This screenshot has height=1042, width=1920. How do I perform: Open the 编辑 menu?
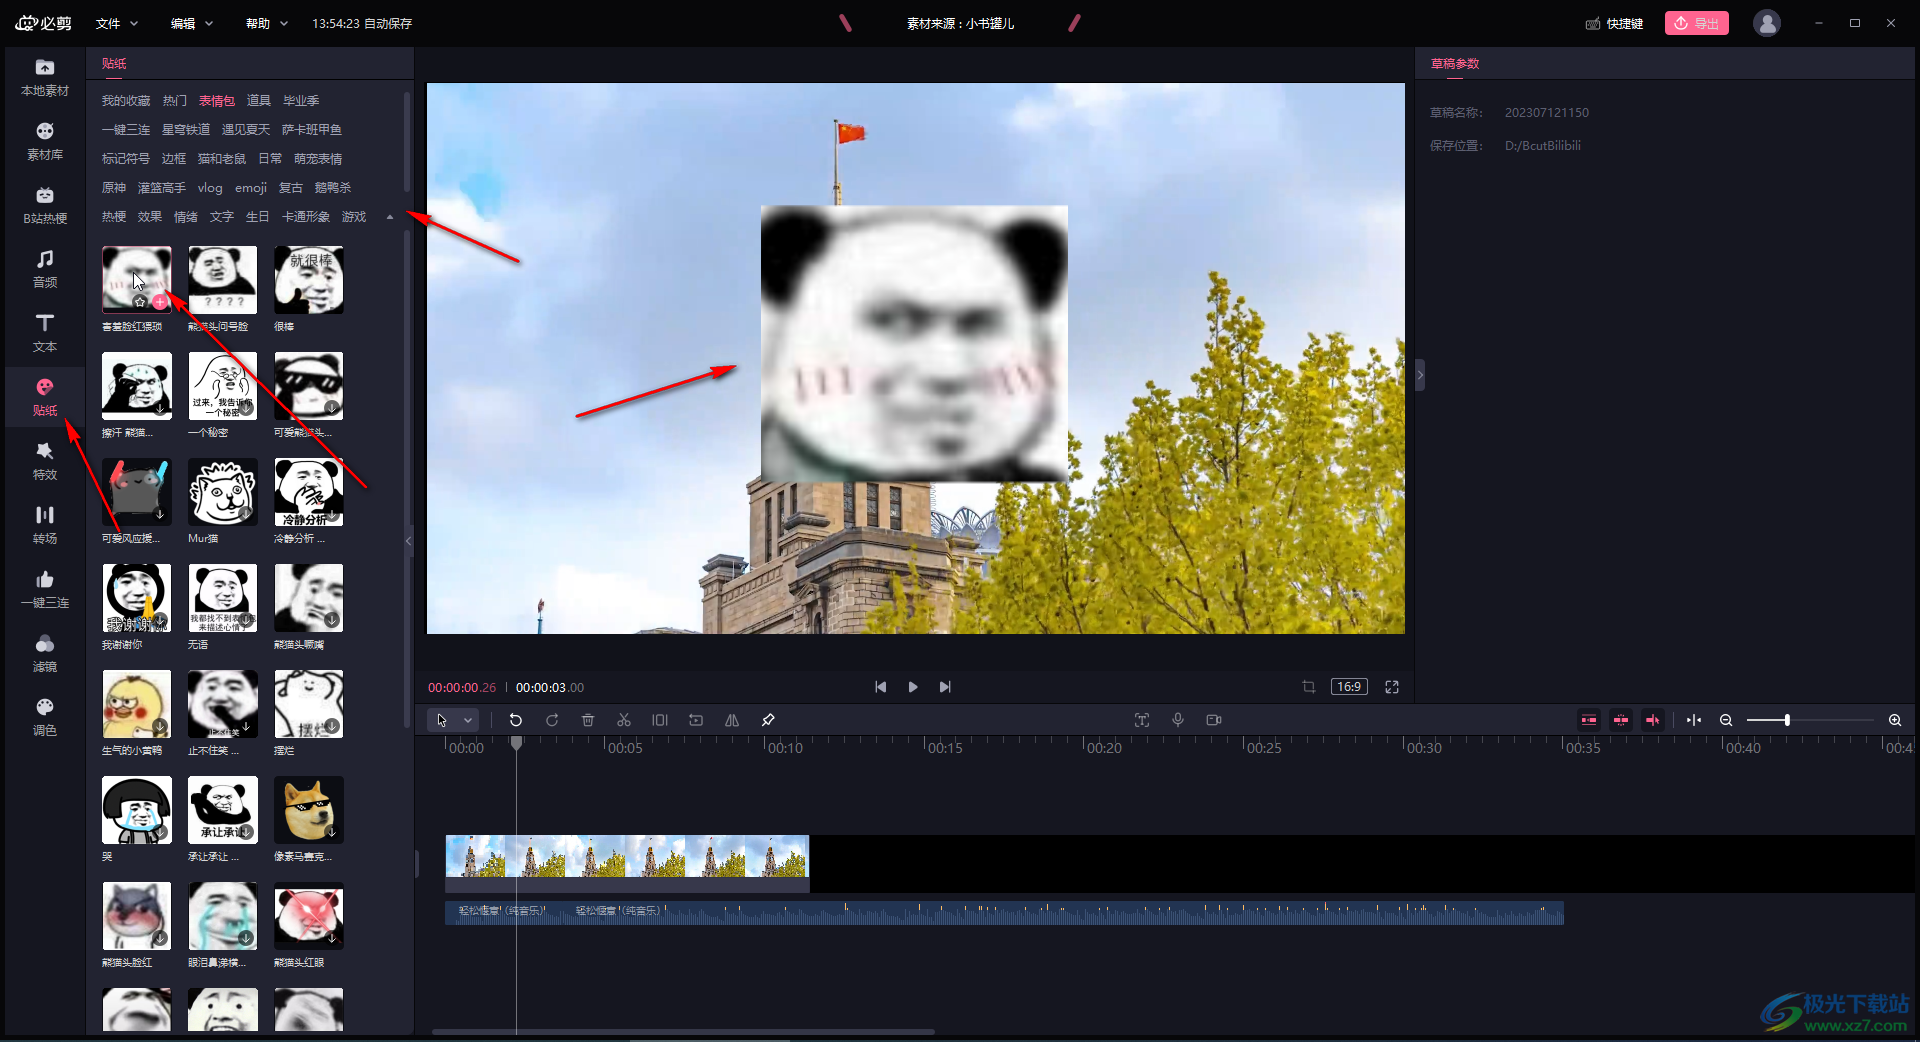pyautogui.click(x=191, y=23)
